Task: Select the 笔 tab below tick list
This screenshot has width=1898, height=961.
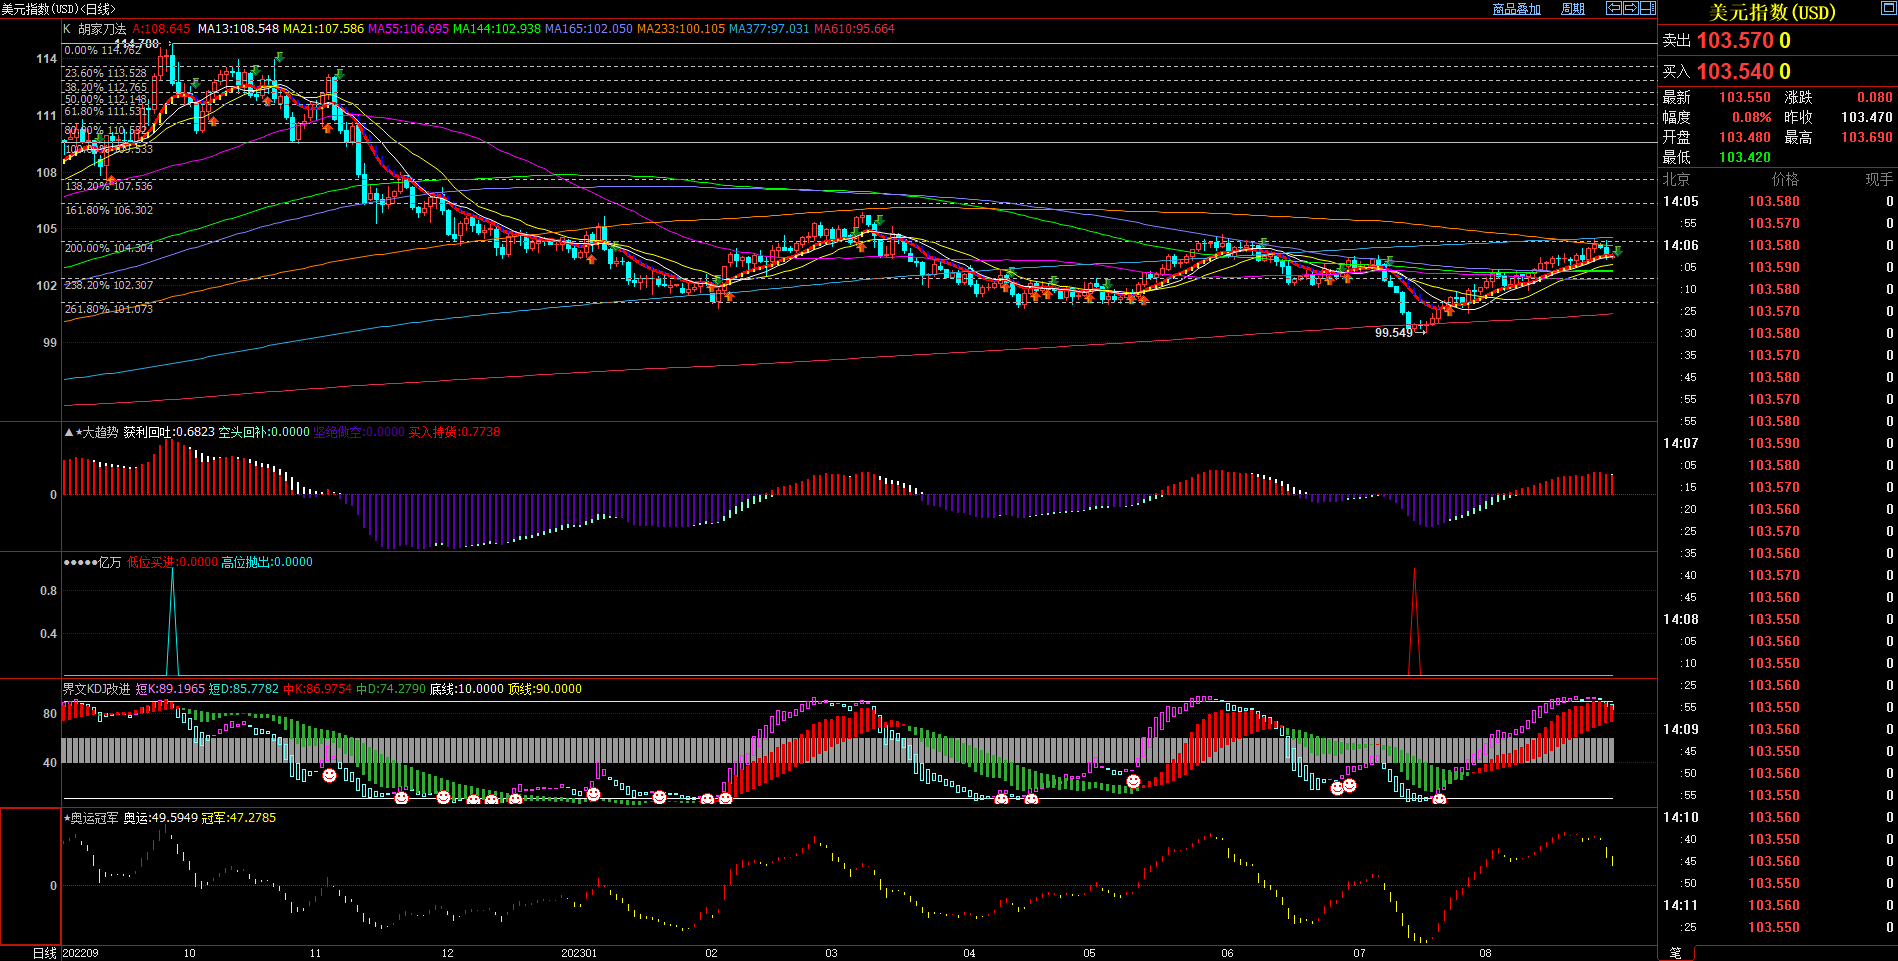Action: (1675, 953)
